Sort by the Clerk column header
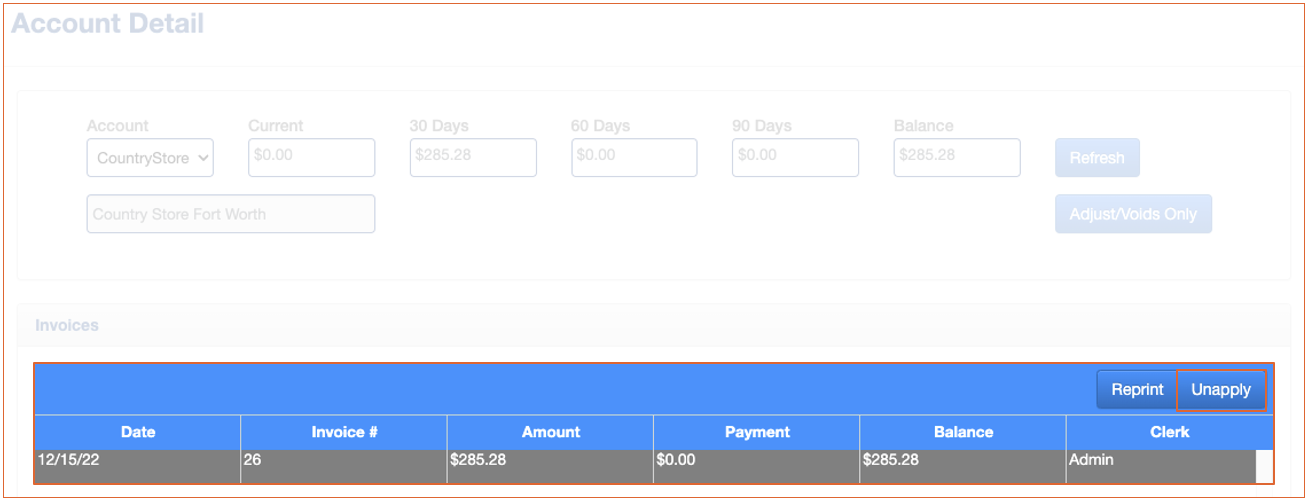The height and width of the screenshot is (501, 1310). 1169,432
